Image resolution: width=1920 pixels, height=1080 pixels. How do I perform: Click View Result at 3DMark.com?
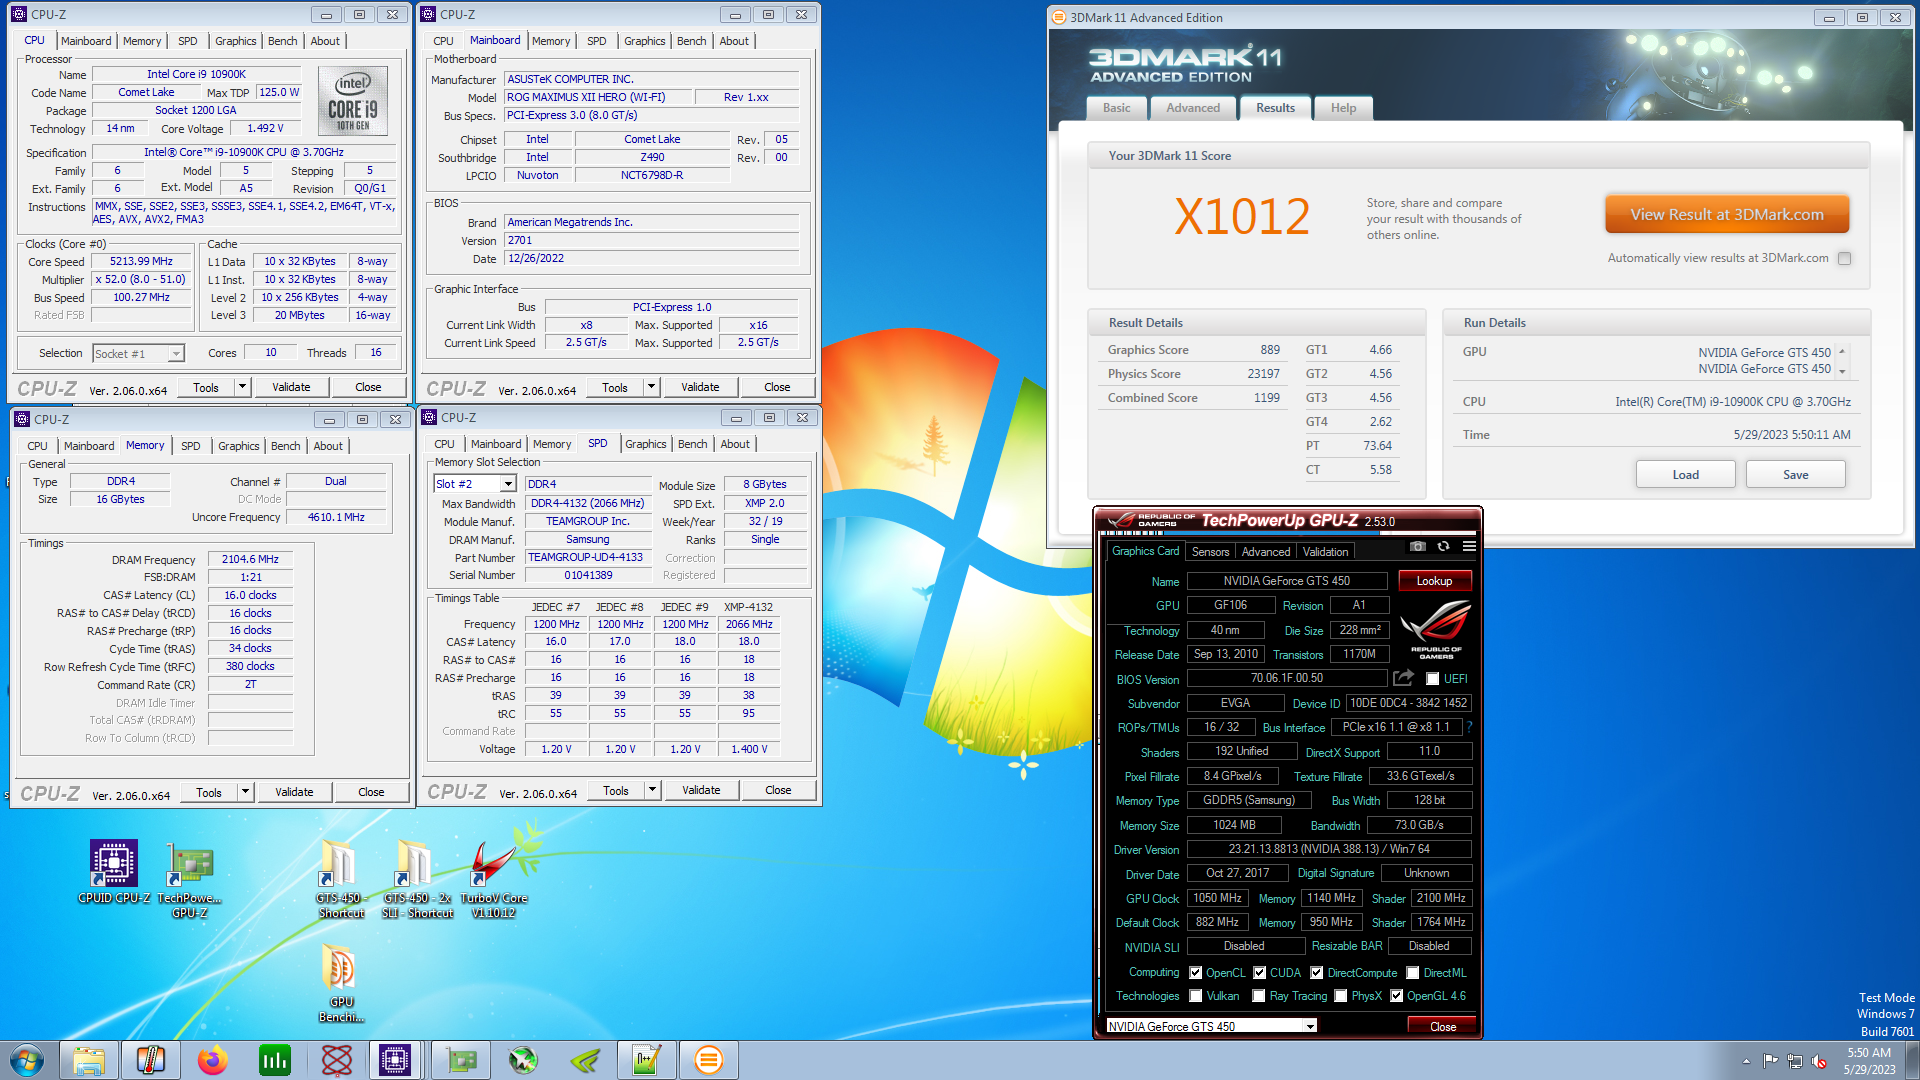click(1727, 215)
